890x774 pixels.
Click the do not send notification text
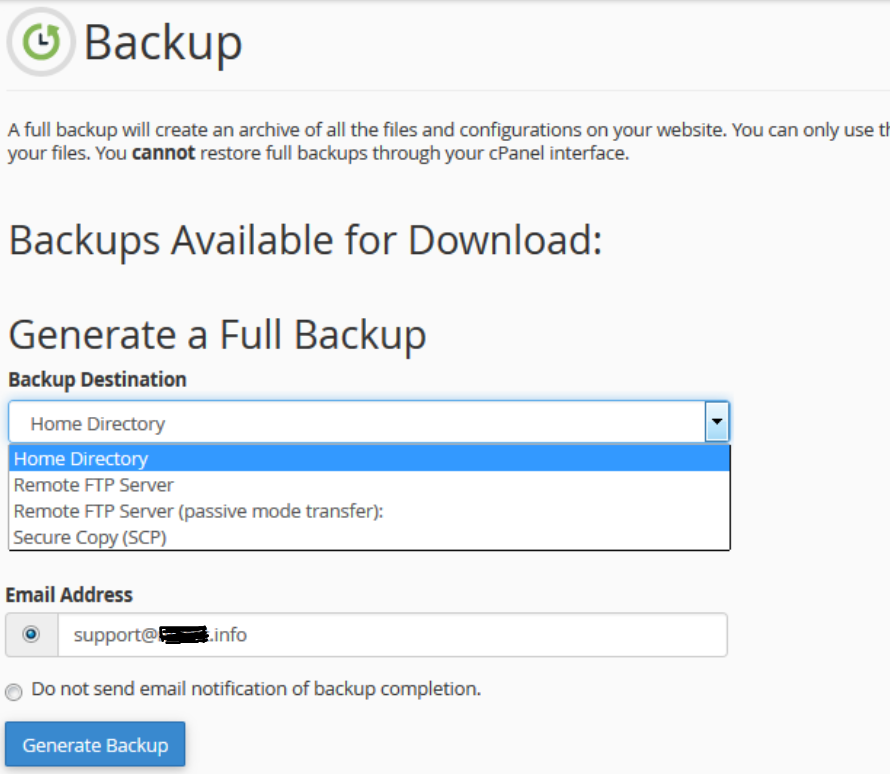click(256, 689)
